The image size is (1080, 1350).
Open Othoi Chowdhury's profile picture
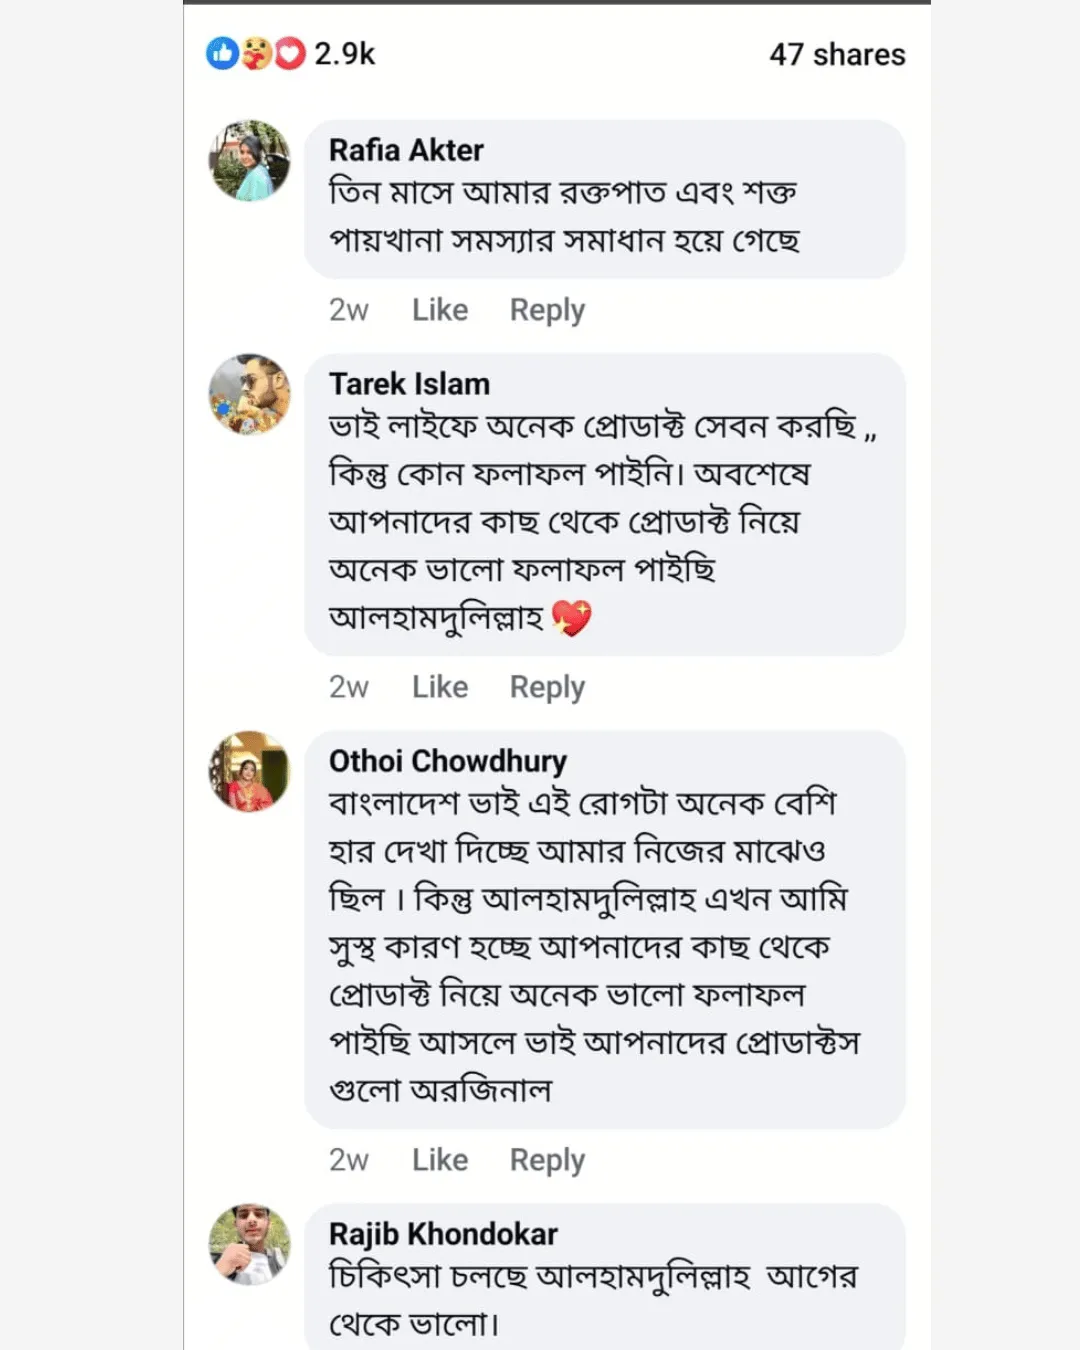pyautogui.click(x=249, y=771)
